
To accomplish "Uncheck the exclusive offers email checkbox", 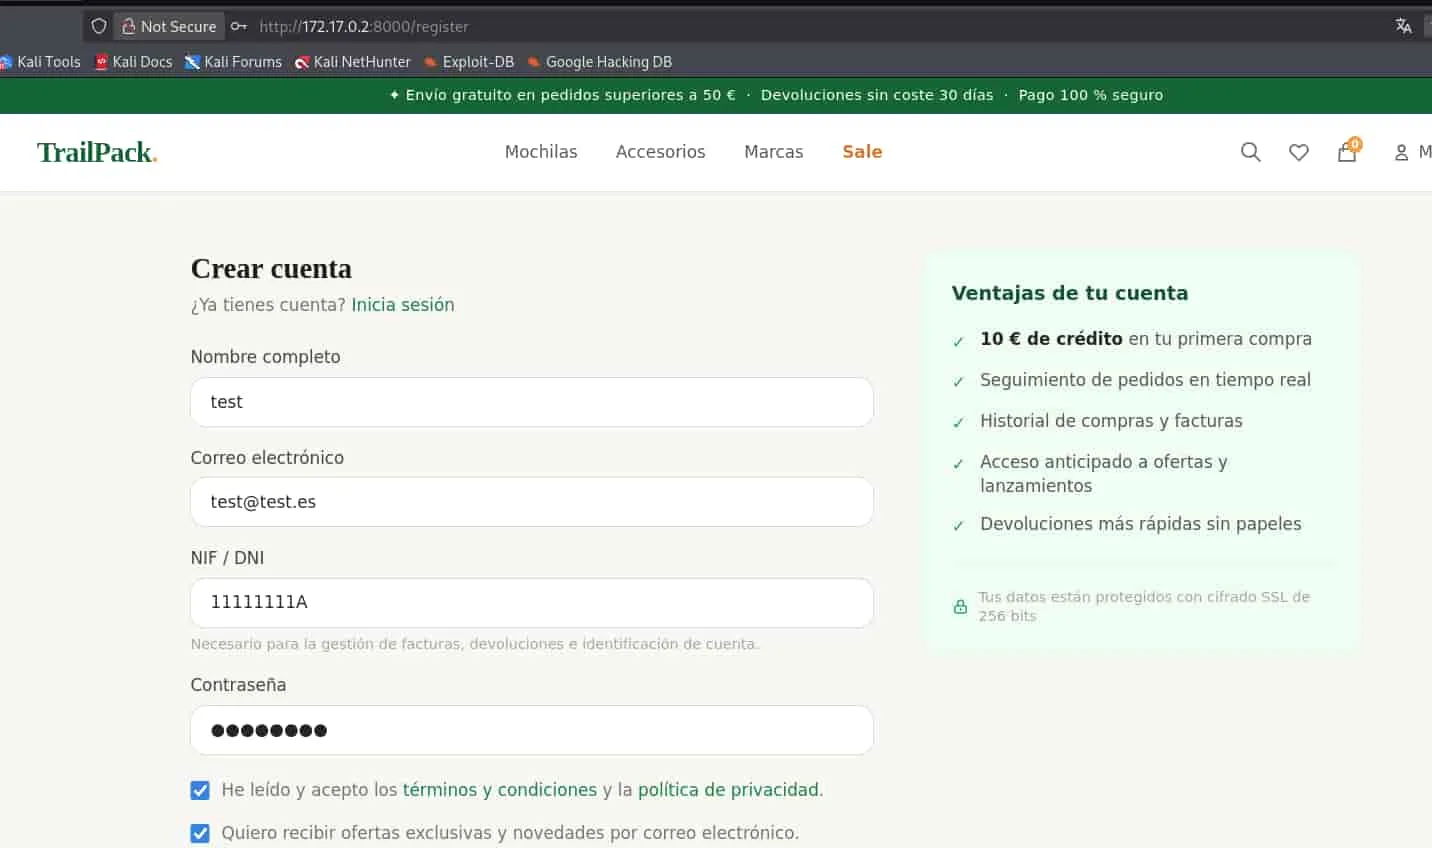I will click(200, 833).
